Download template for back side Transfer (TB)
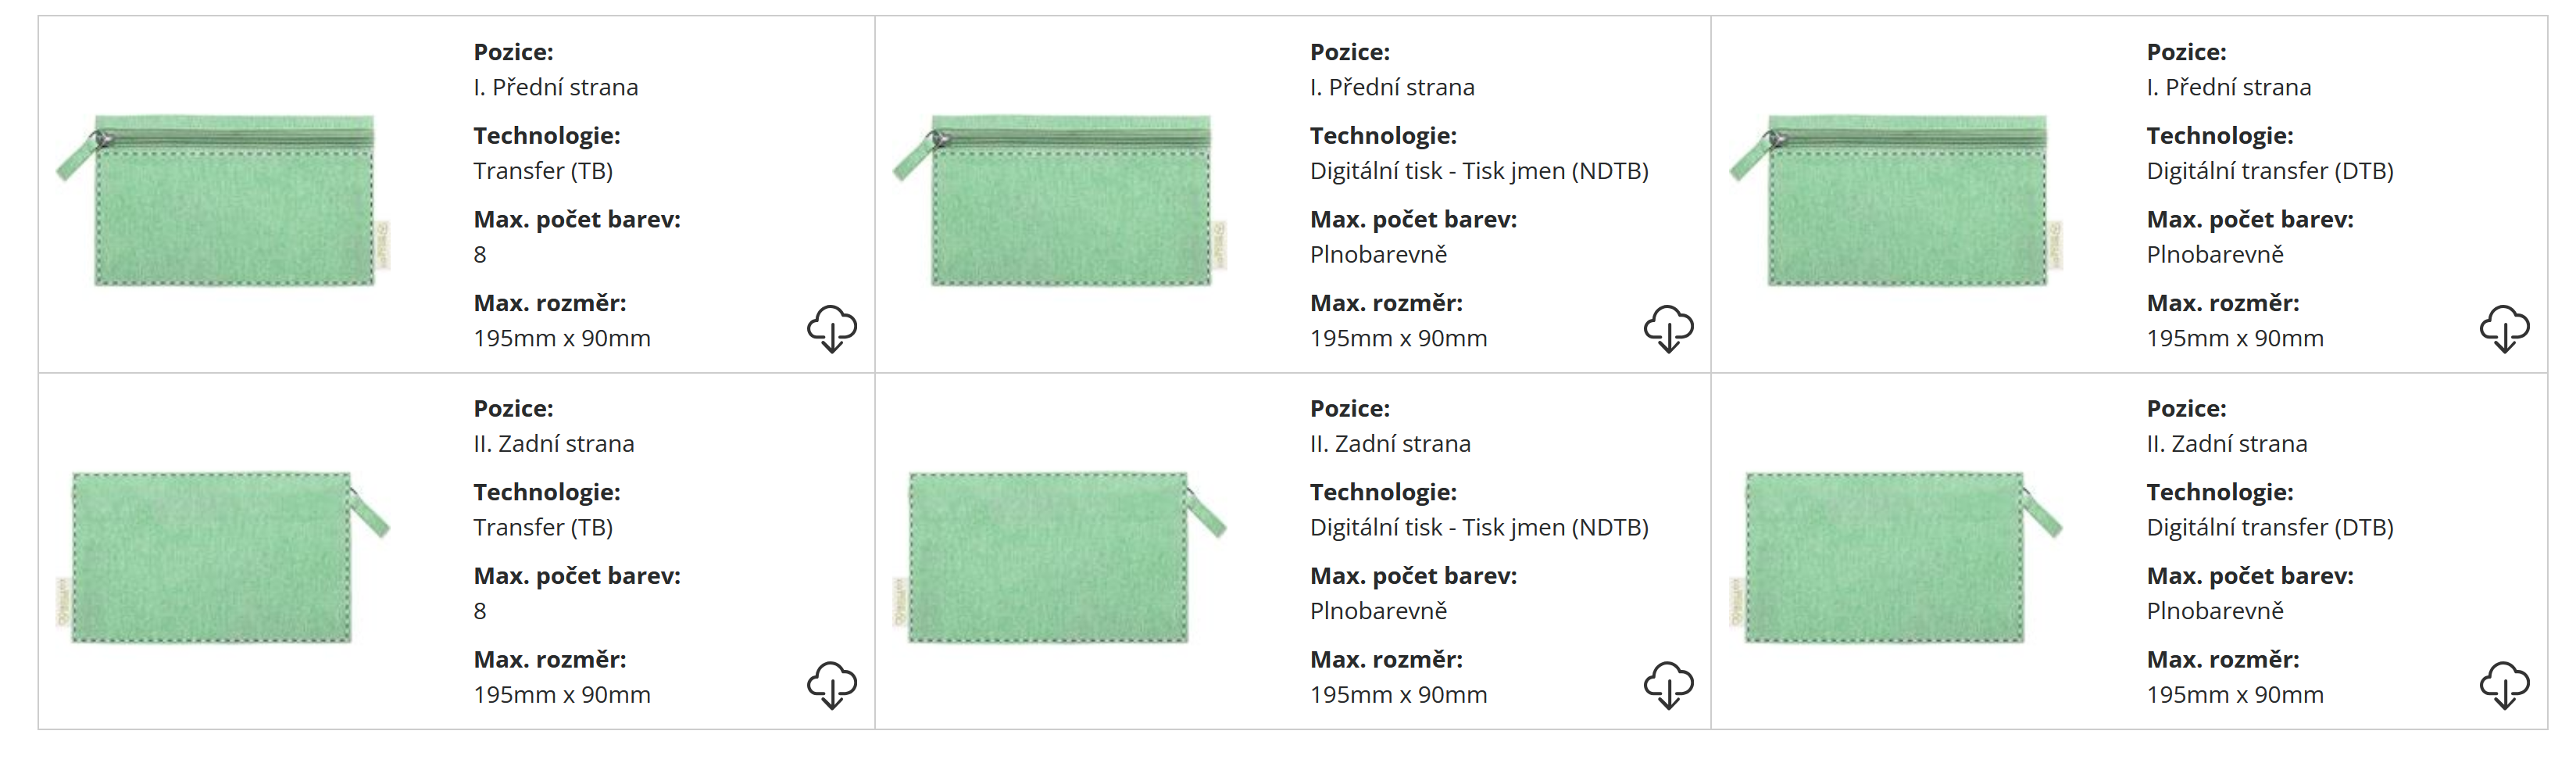This screenshot has width=2576, height=763. point(831,685)
